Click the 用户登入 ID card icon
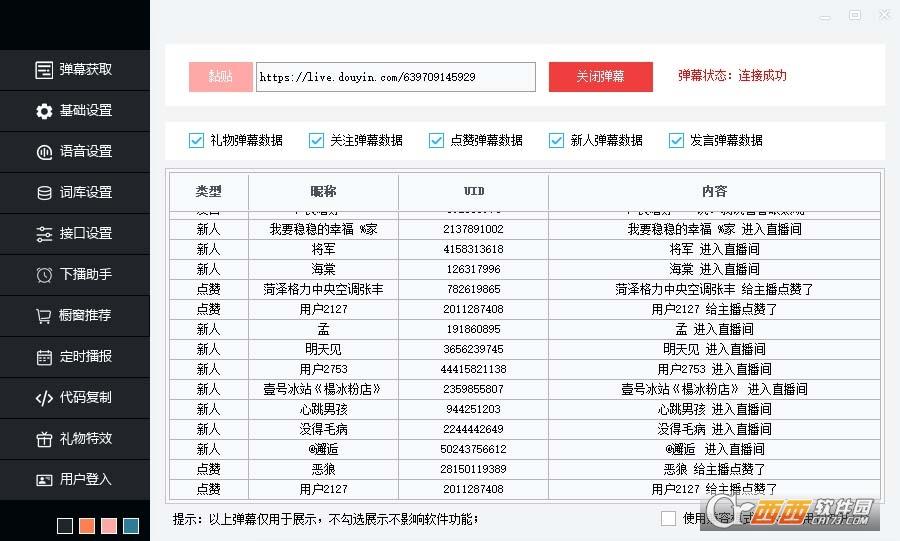The width and height of the screenshot is (900, 541). tap(44, 480)
